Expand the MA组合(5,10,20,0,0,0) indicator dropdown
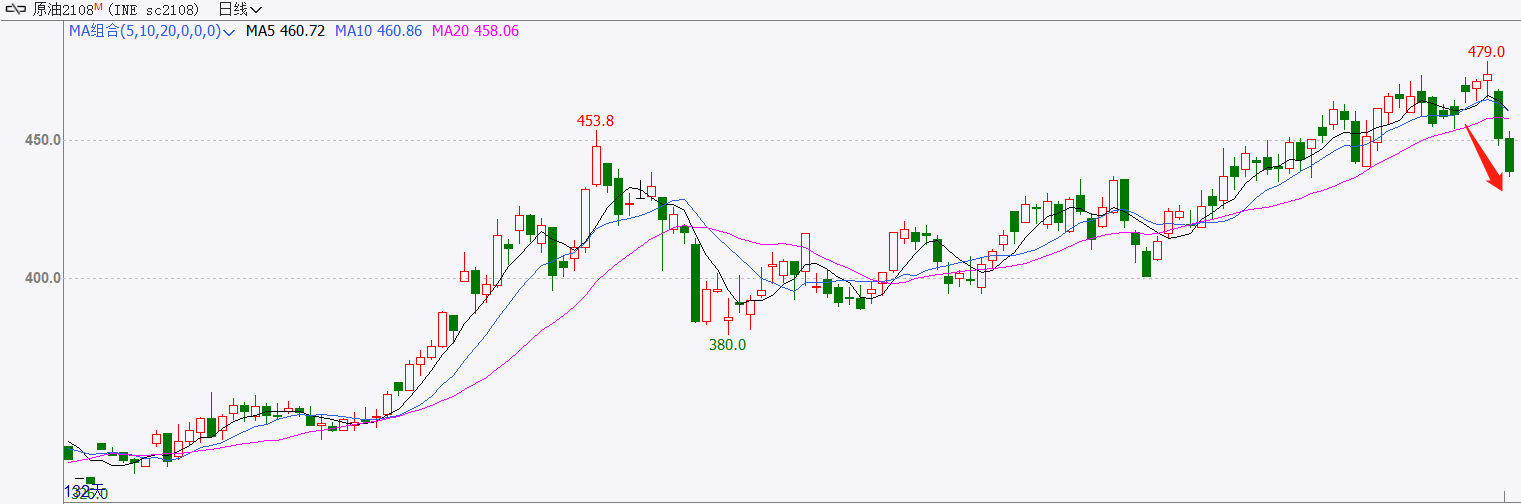 152,31
